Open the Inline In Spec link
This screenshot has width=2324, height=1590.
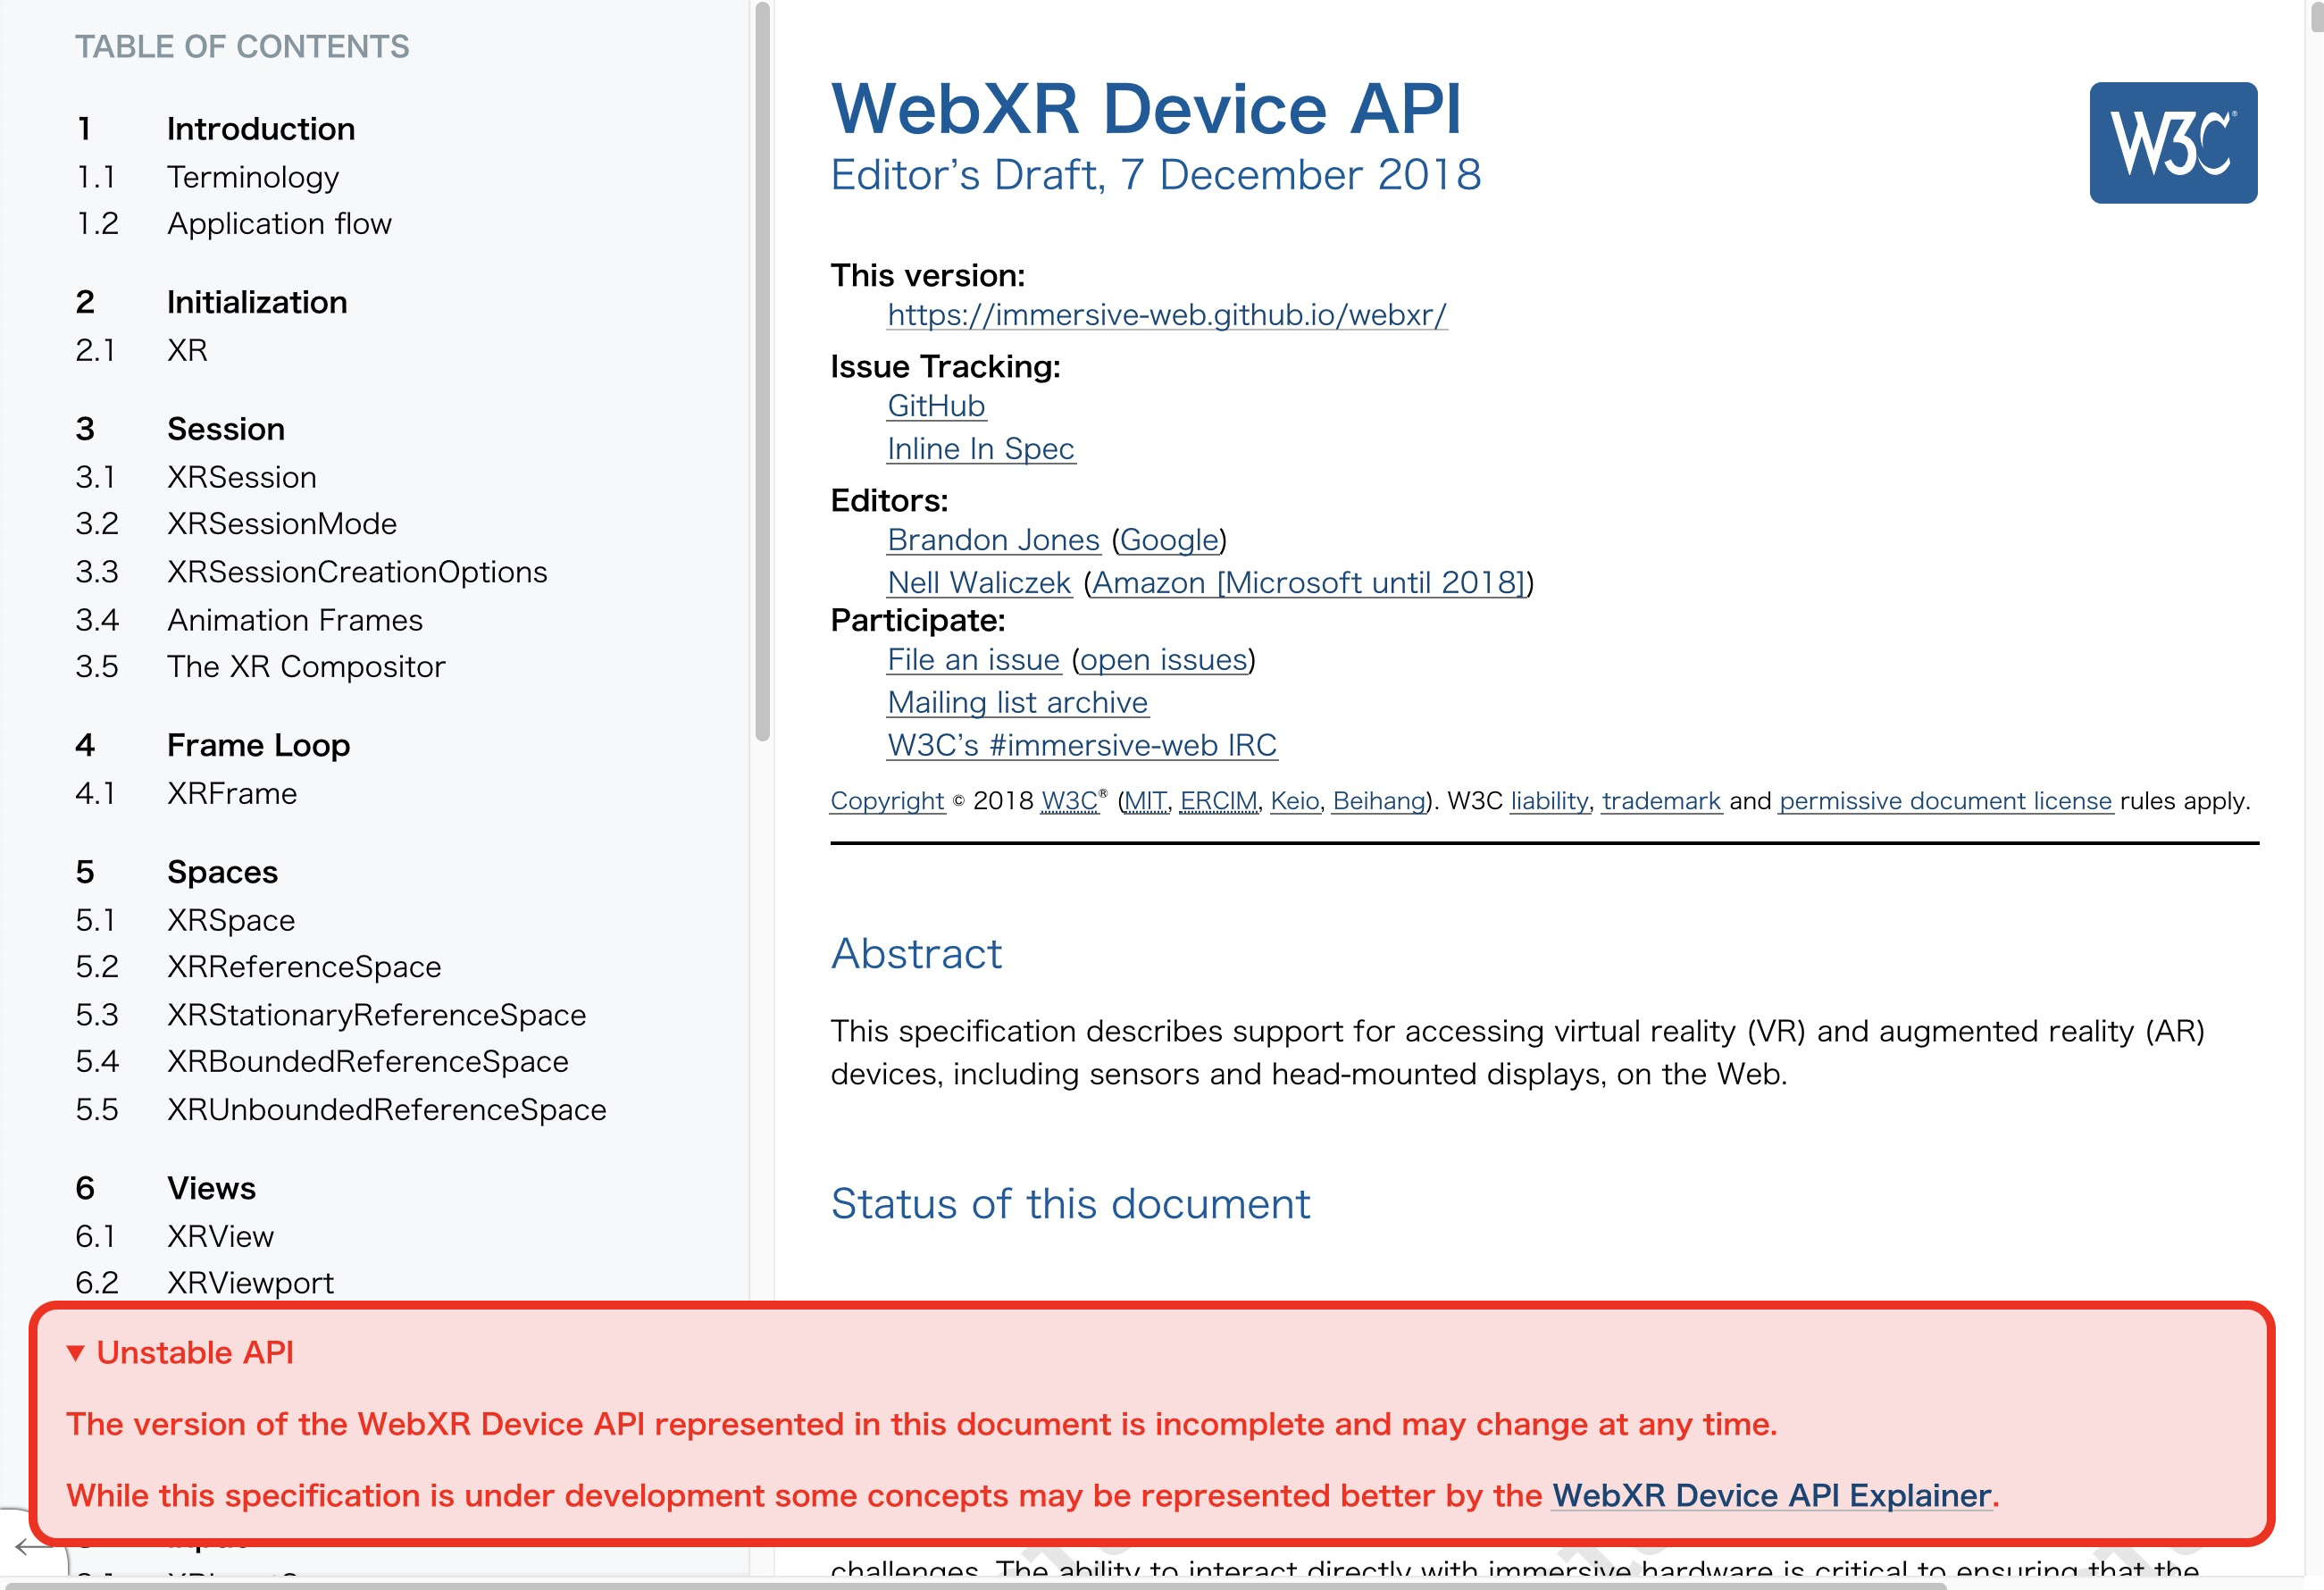(980, 448)
